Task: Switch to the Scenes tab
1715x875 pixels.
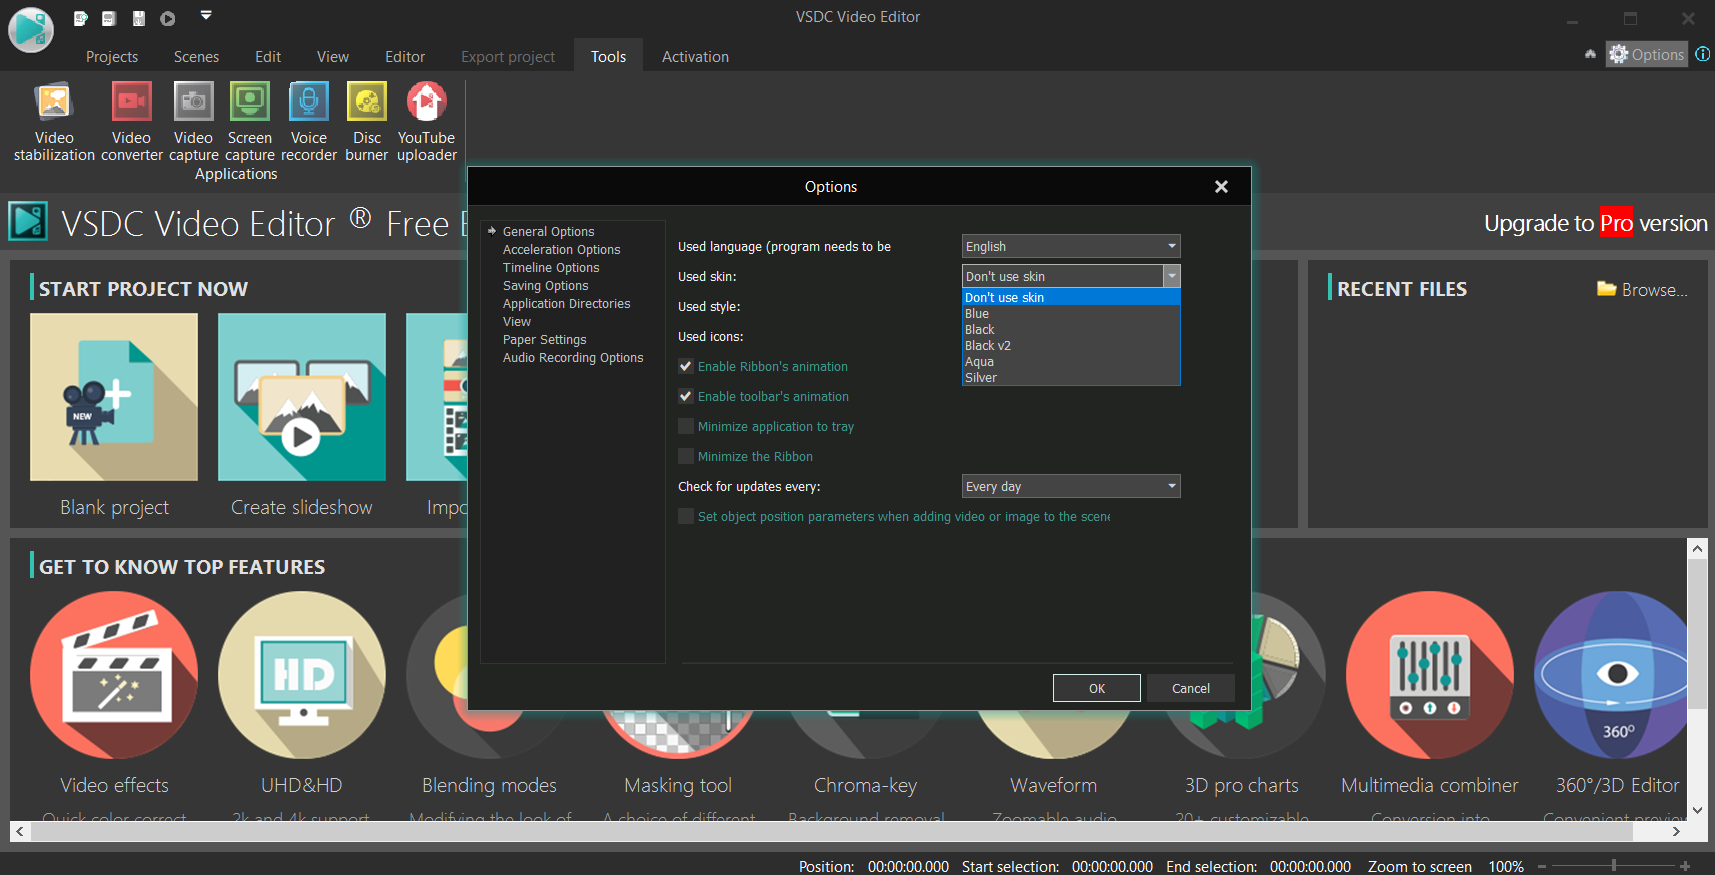Action: (196, 56)
